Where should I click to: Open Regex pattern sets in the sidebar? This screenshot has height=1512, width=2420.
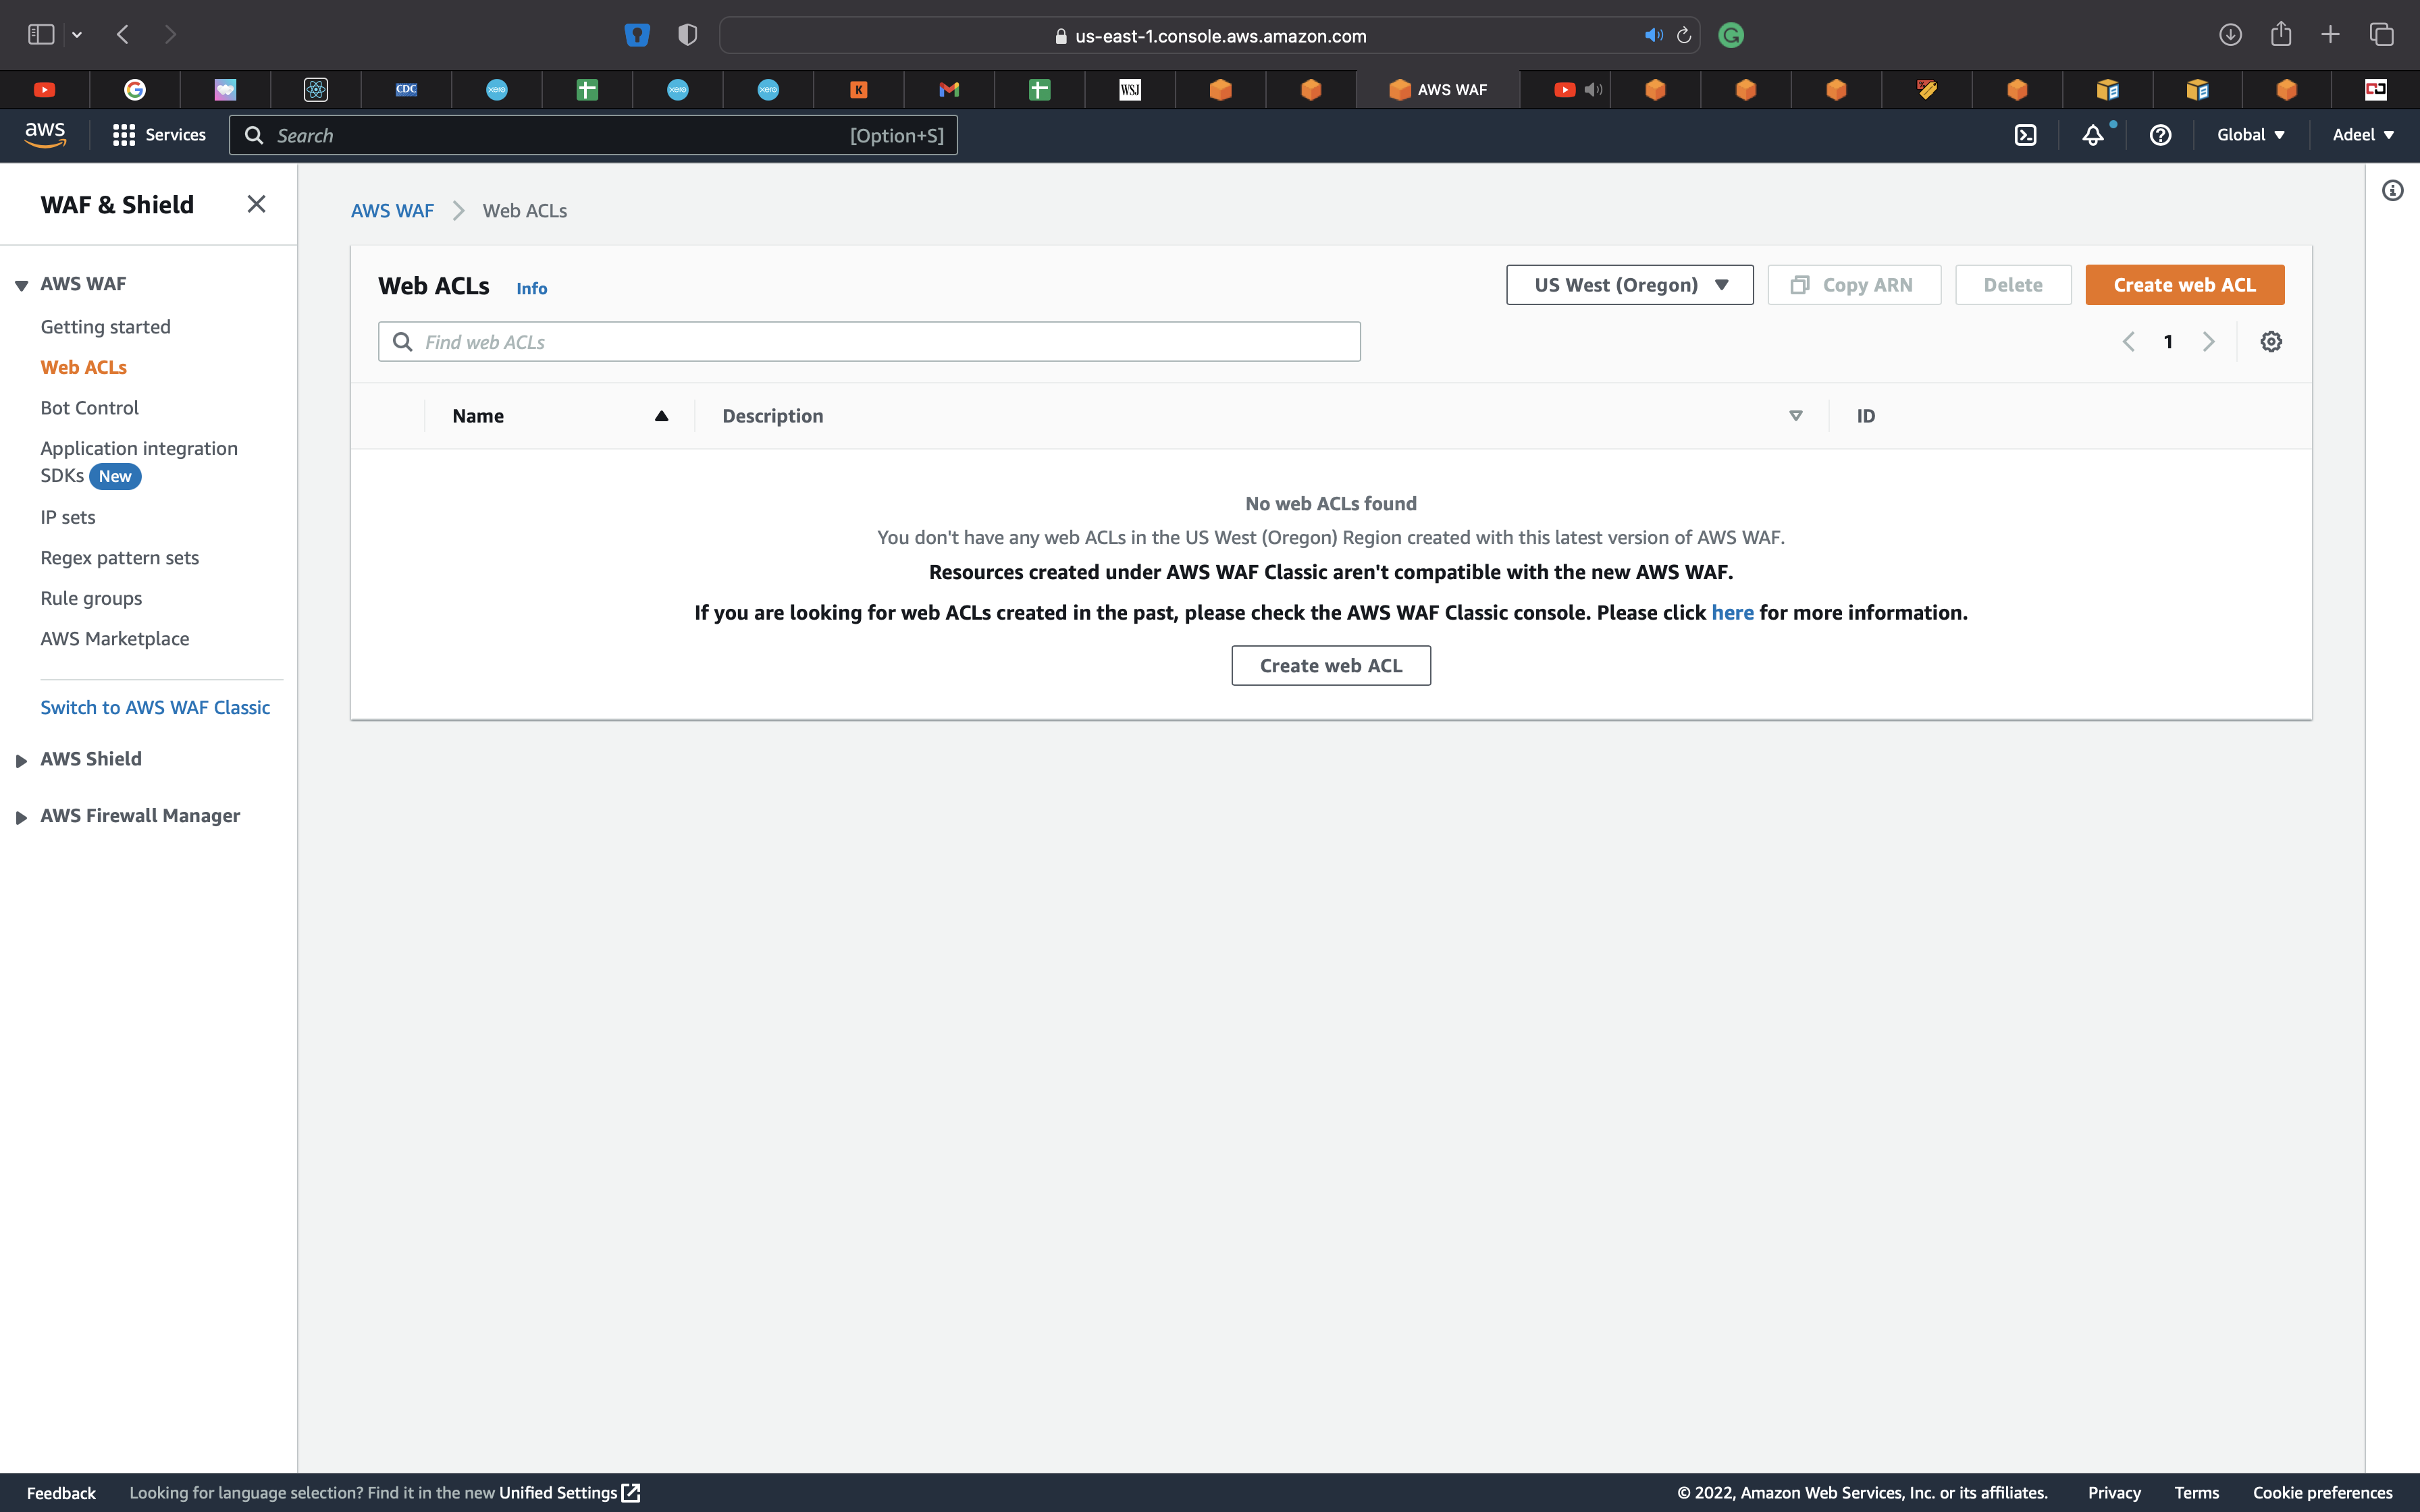(x=119, y=558)
